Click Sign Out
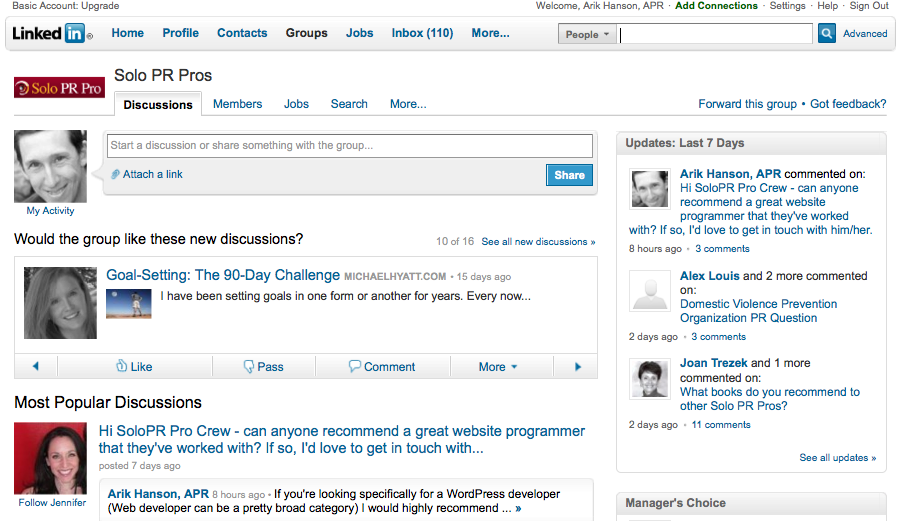Image resolution: width=897 pixels, height=521 pixels. click(x=868, y=6)
